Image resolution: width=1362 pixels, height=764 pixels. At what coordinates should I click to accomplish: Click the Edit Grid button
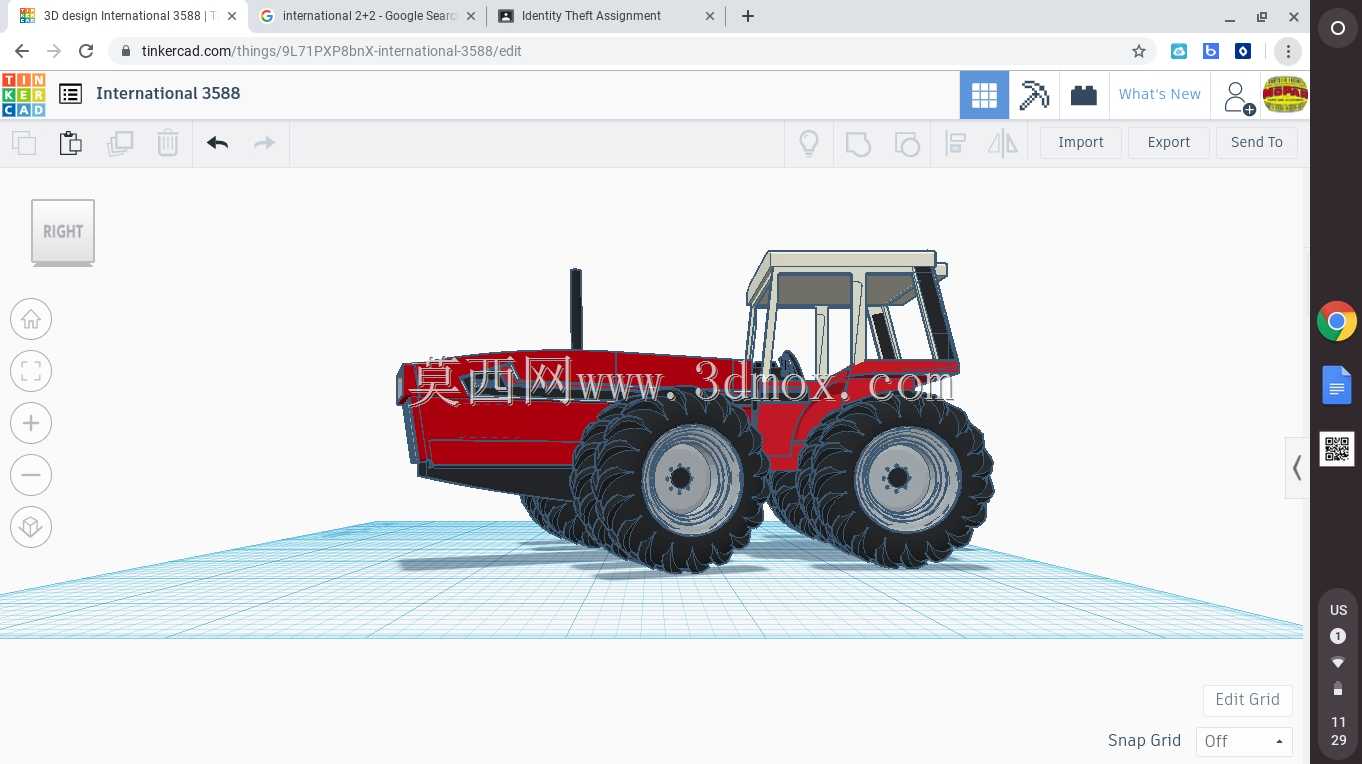1247,700
